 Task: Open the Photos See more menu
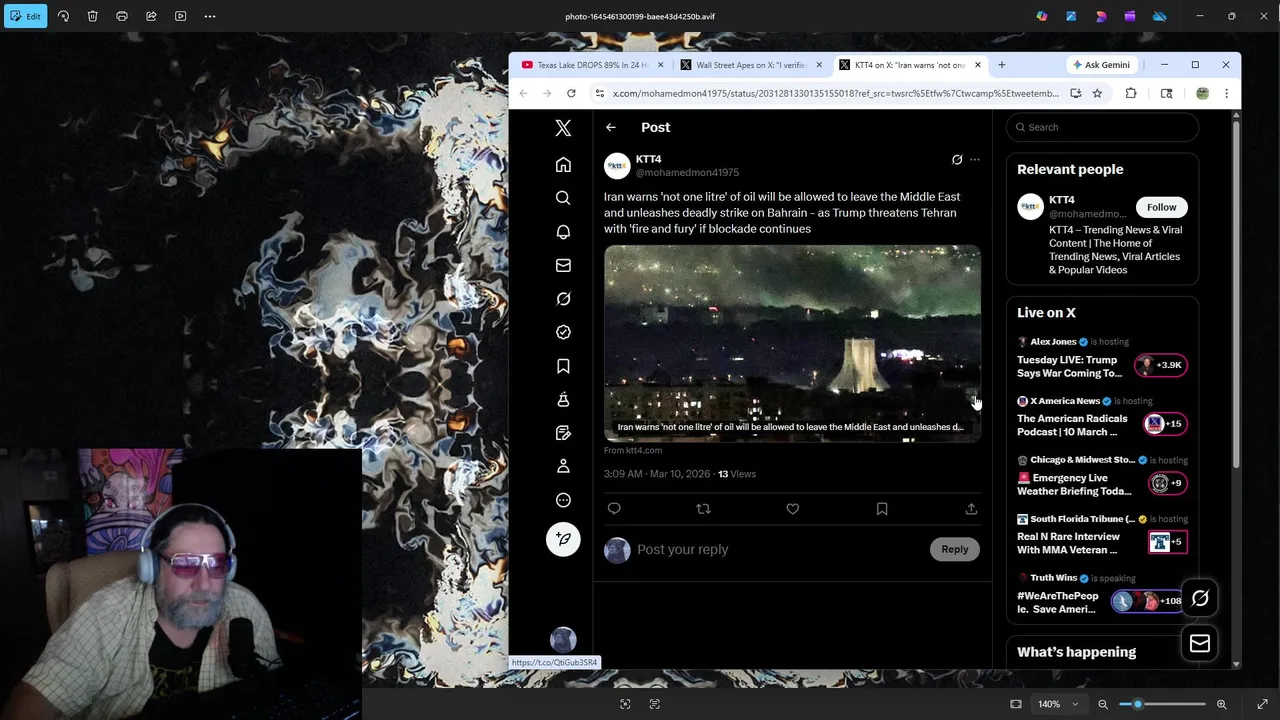(210, 16)
